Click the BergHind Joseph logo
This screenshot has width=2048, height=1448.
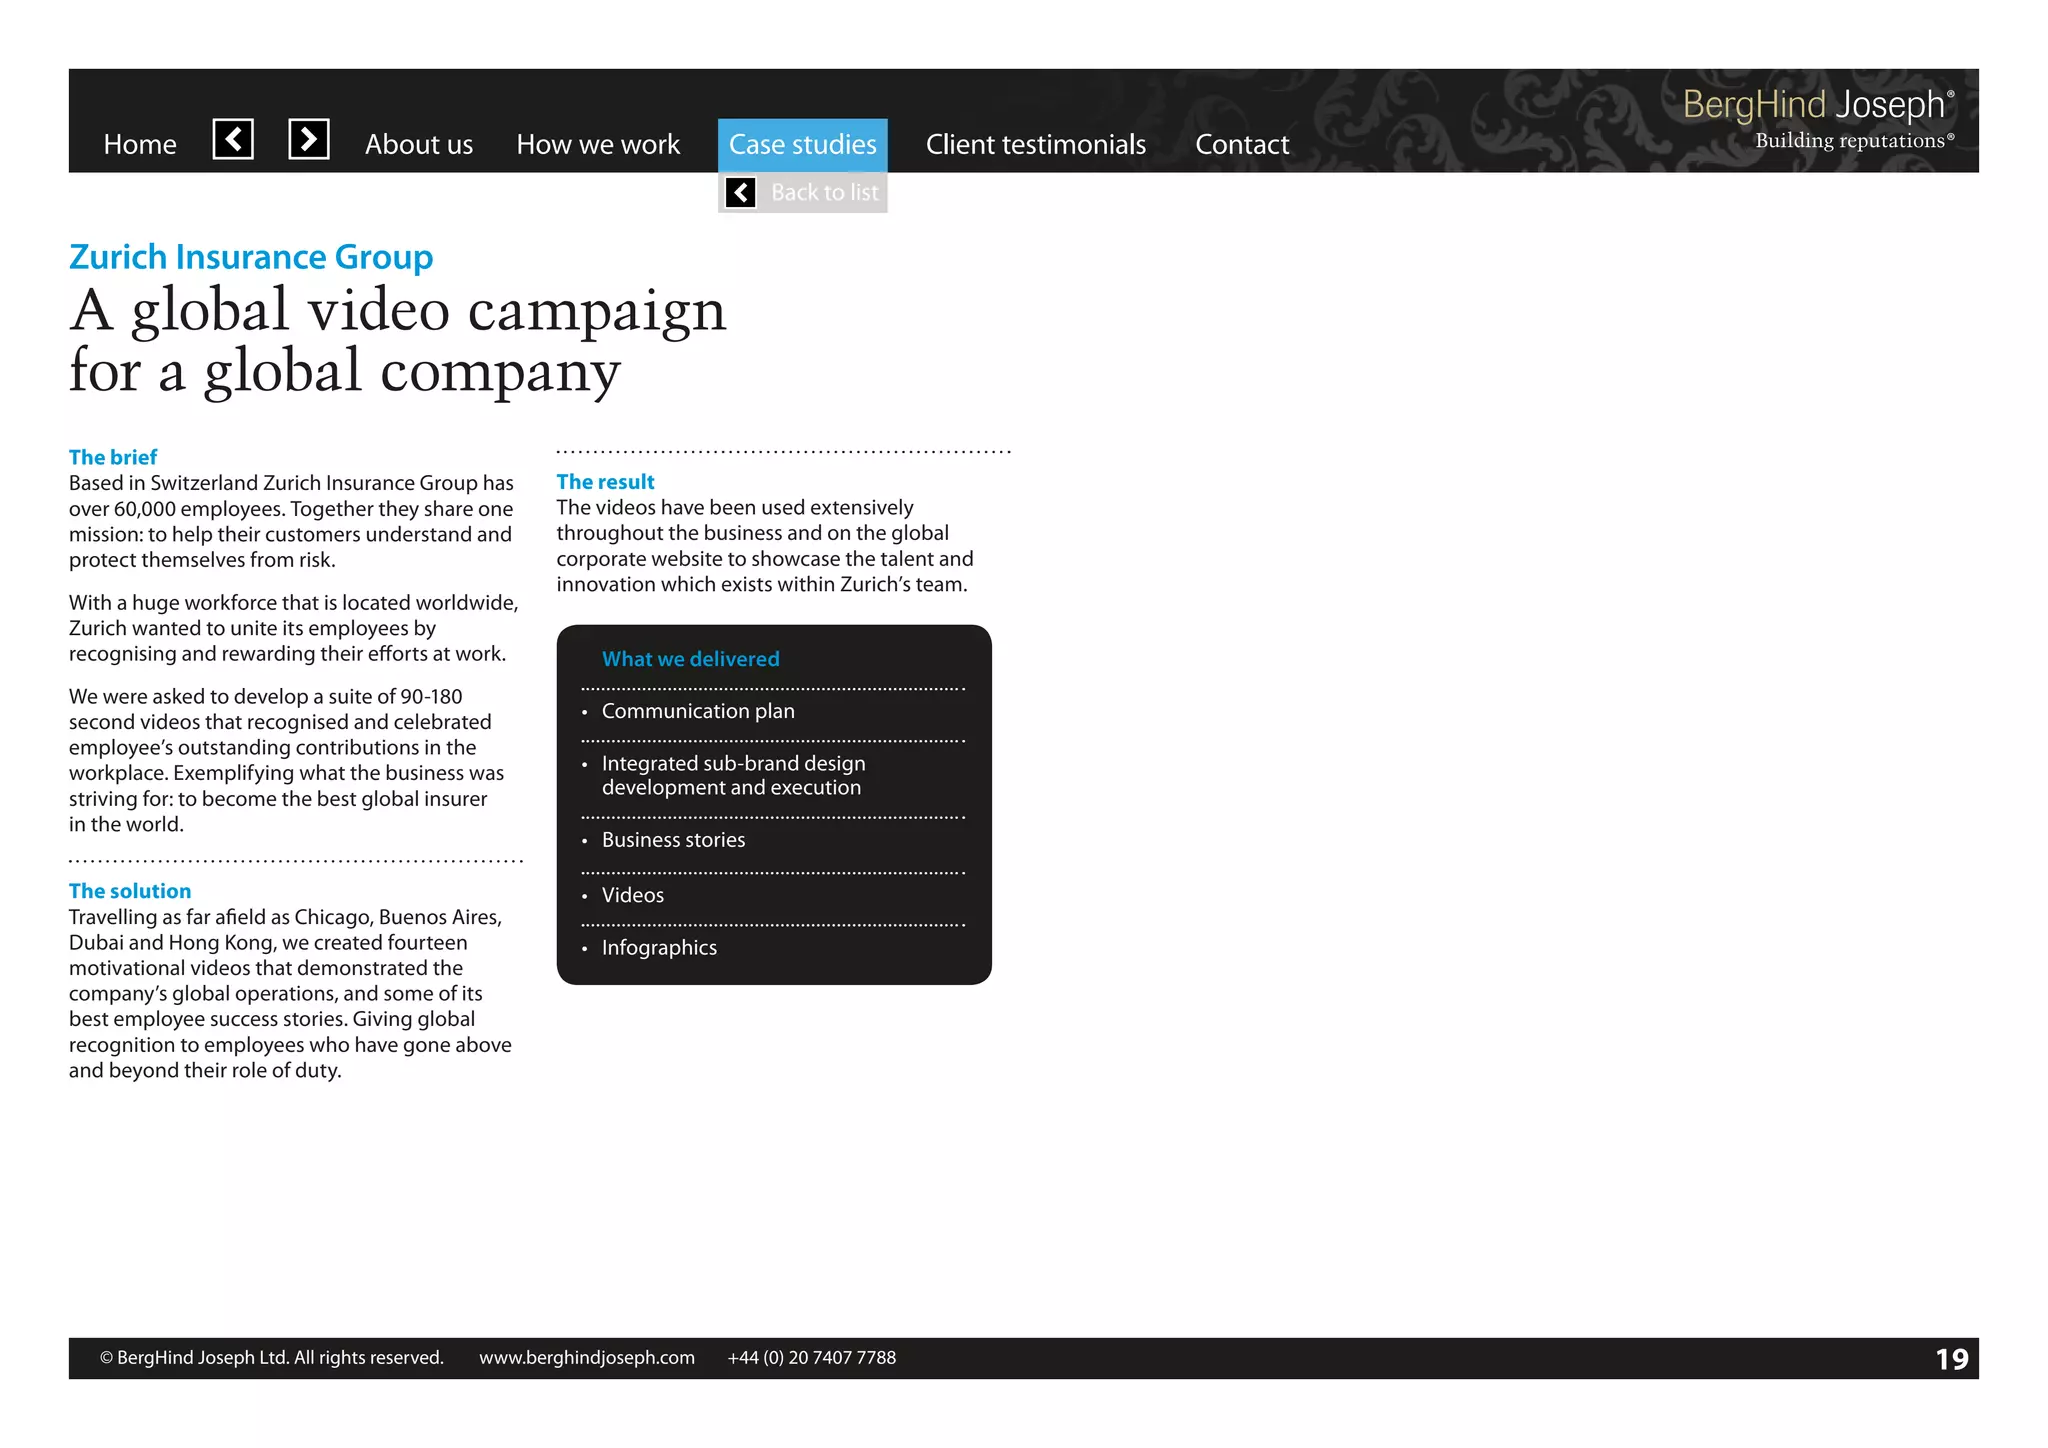pyautogui.click(x=1817, y=117)
